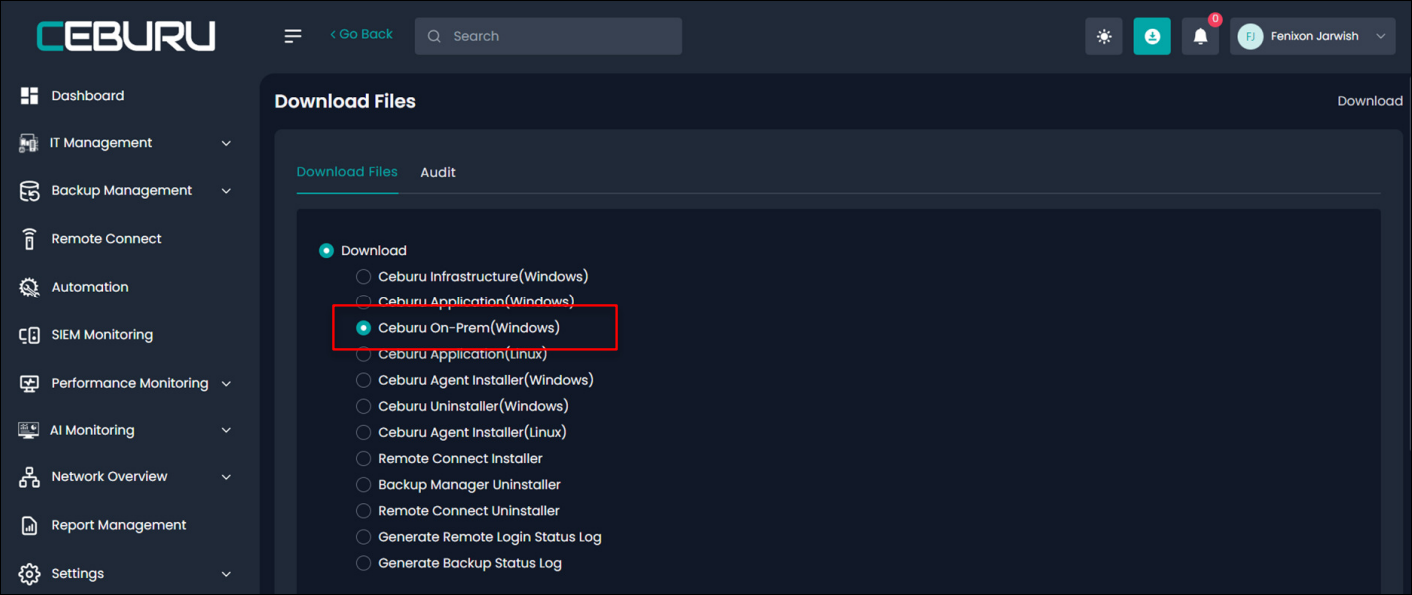Image resolution: width=1412 pixels, height=595 pixels.
Task: Click the Network Overview topology icon
Action: pos(29,477)
